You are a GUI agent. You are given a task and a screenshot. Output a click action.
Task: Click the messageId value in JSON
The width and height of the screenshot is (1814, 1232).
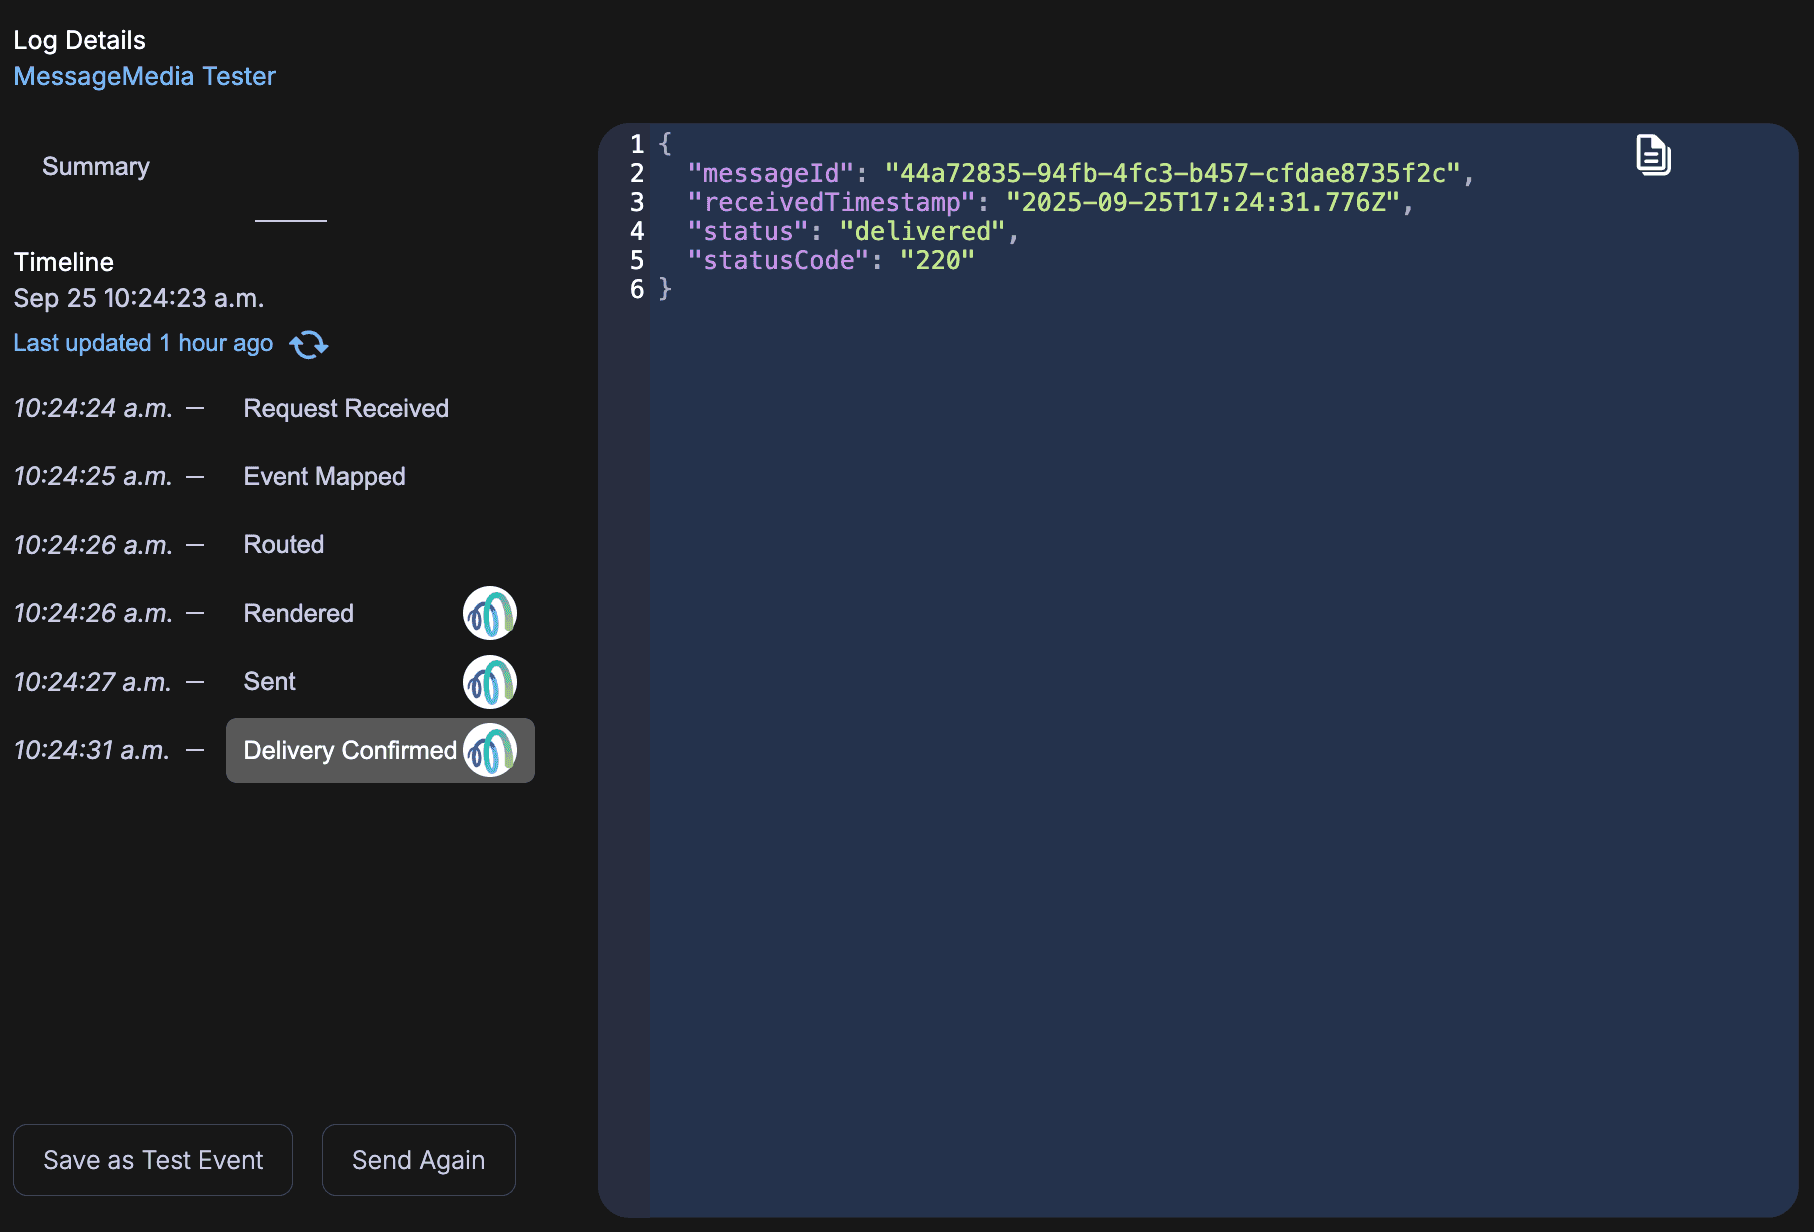click(x=1173, y=173)
